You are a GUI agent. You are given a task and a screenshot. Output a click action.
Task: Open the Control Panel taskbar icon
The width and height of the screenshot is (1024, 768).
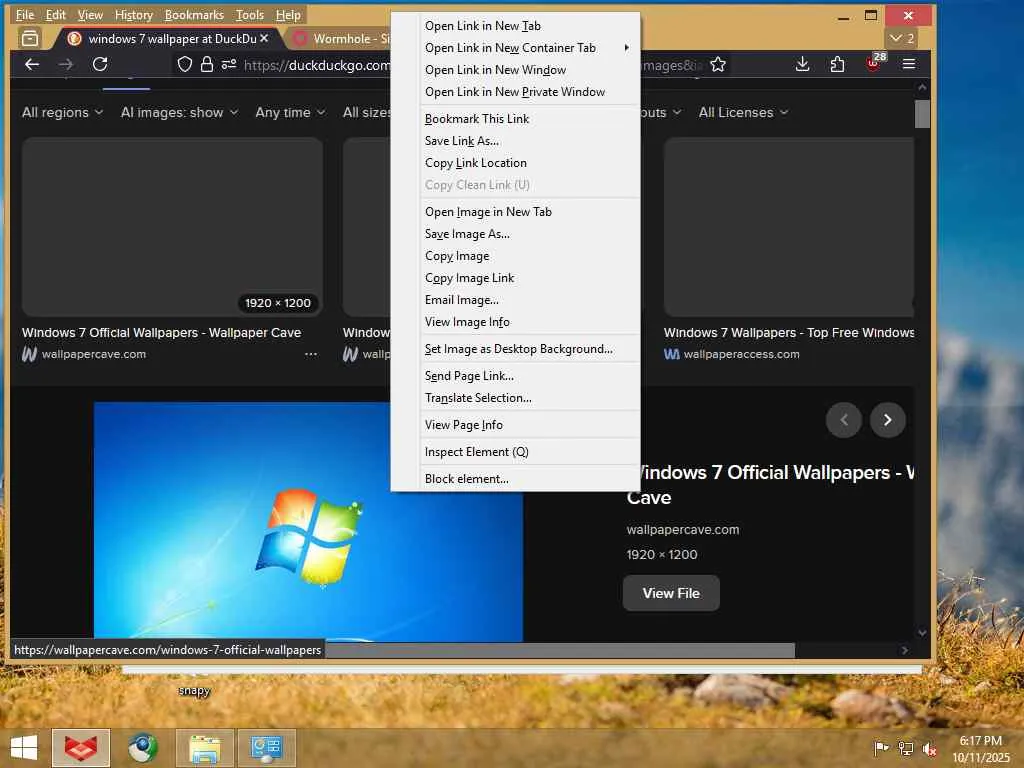point(266,748)
